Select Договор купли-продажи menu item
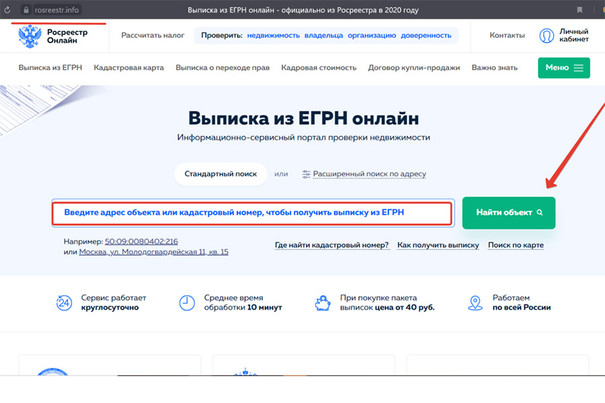The height and width of the screenshot is (403, 605). (x=414, y=68)
